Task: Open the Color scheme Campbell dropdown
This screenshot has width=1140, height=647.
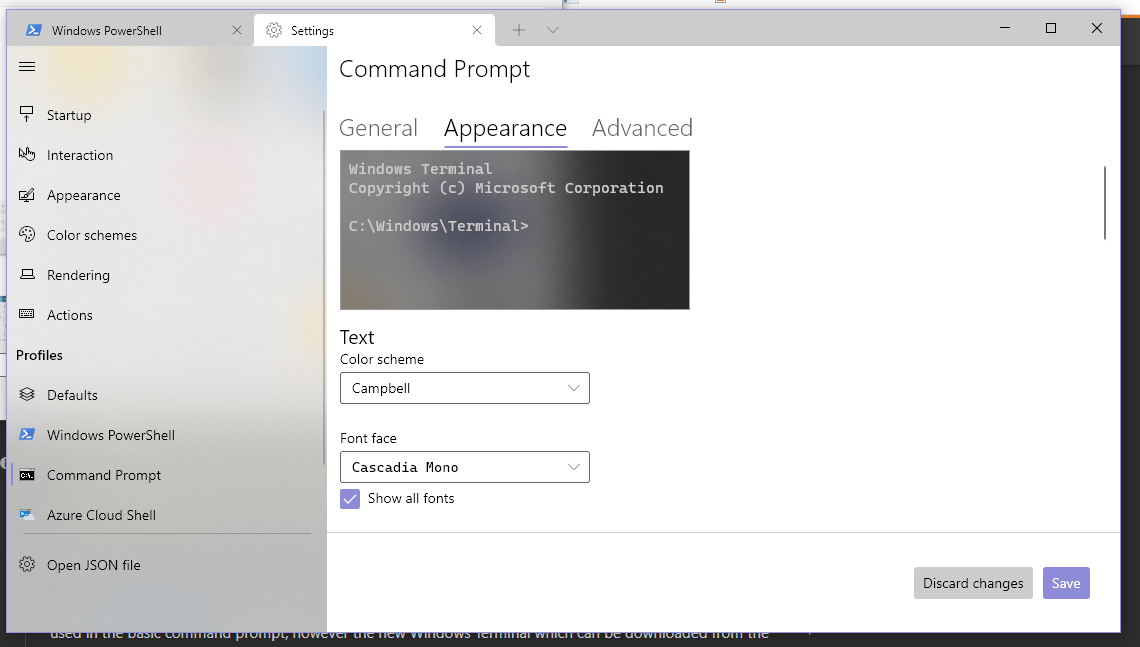Action: 465,388
